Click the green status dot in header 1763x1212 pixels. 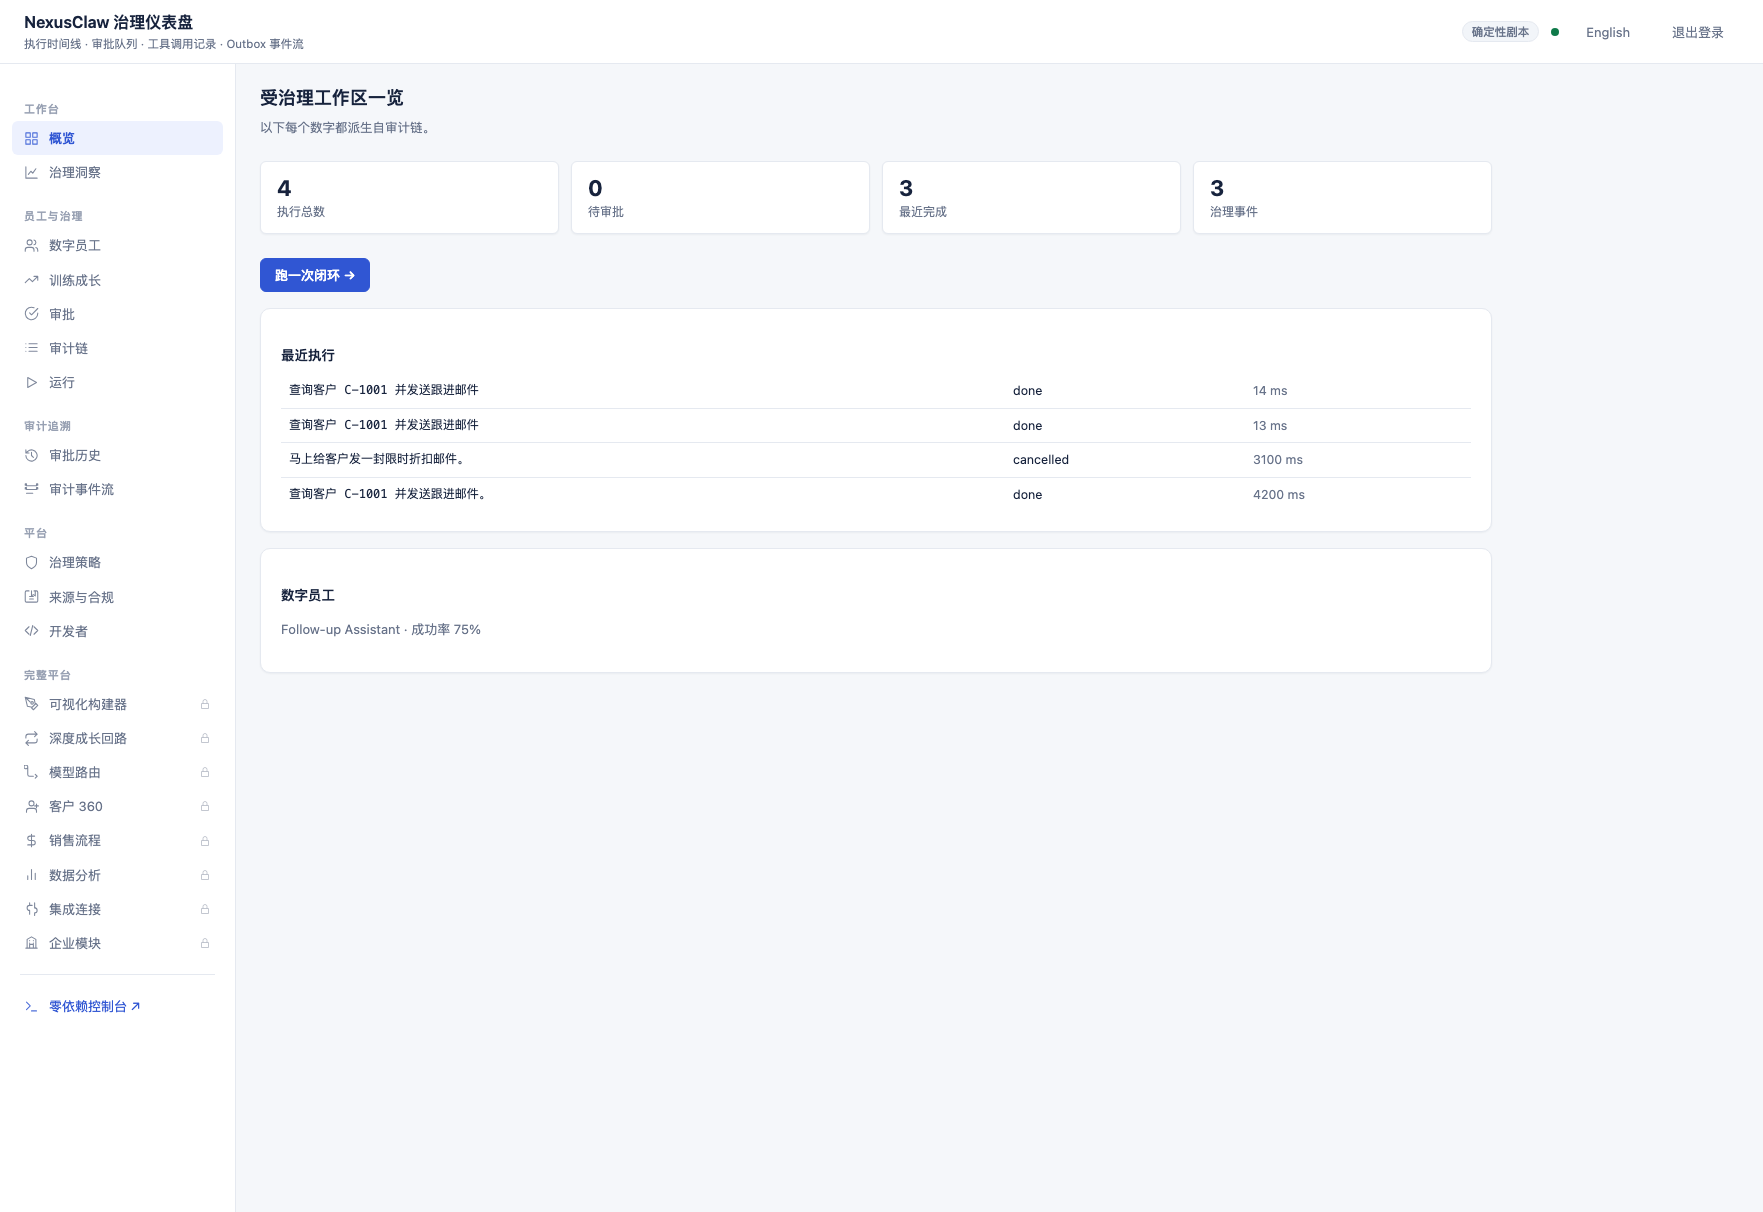(x=1555, y=32)
